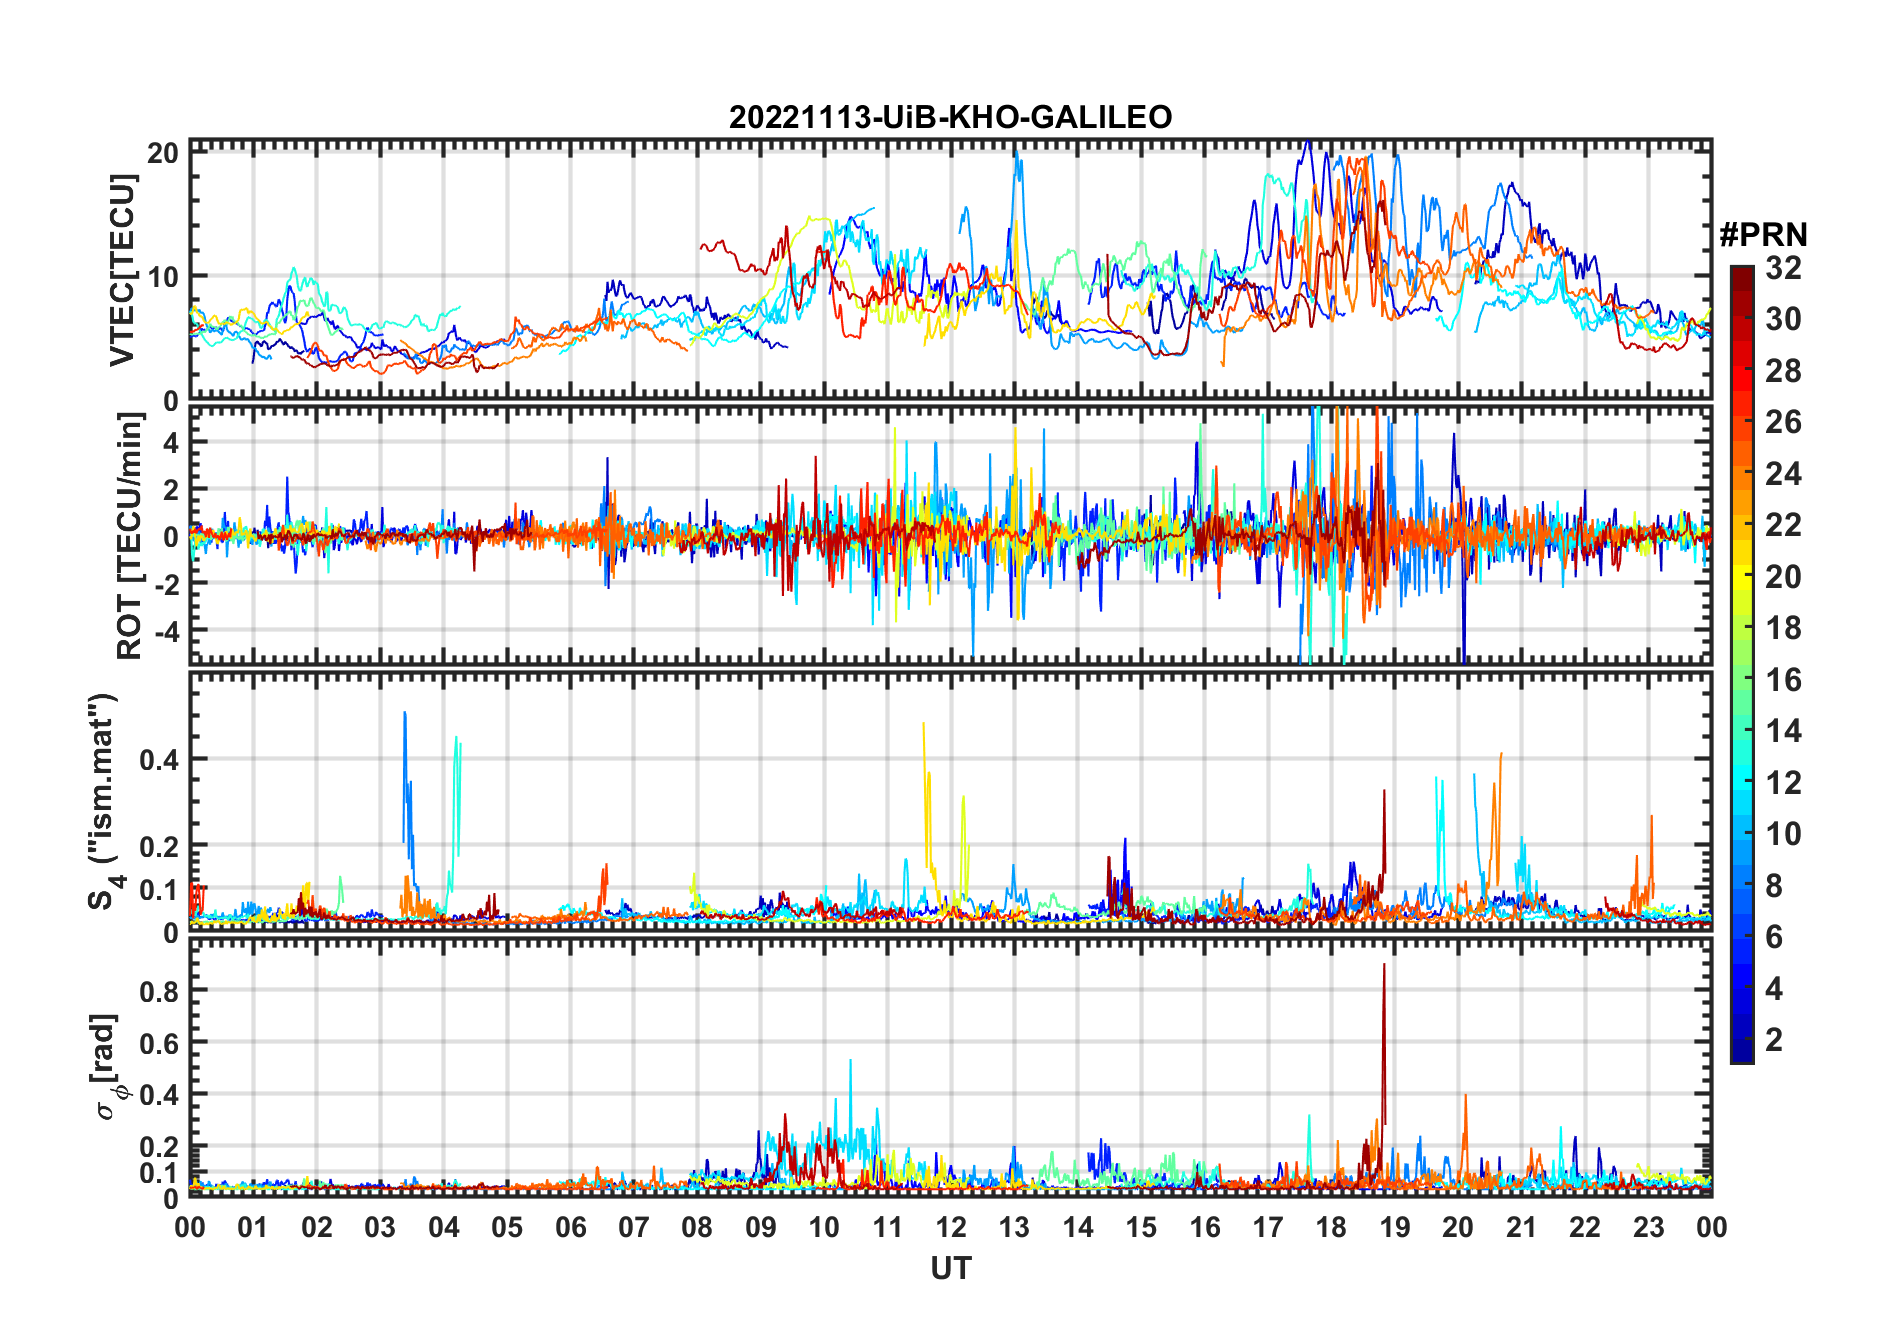Select x-axis tick label 09
This screenshot has height=1330, width=1902.
click(x=760, y=1227)
